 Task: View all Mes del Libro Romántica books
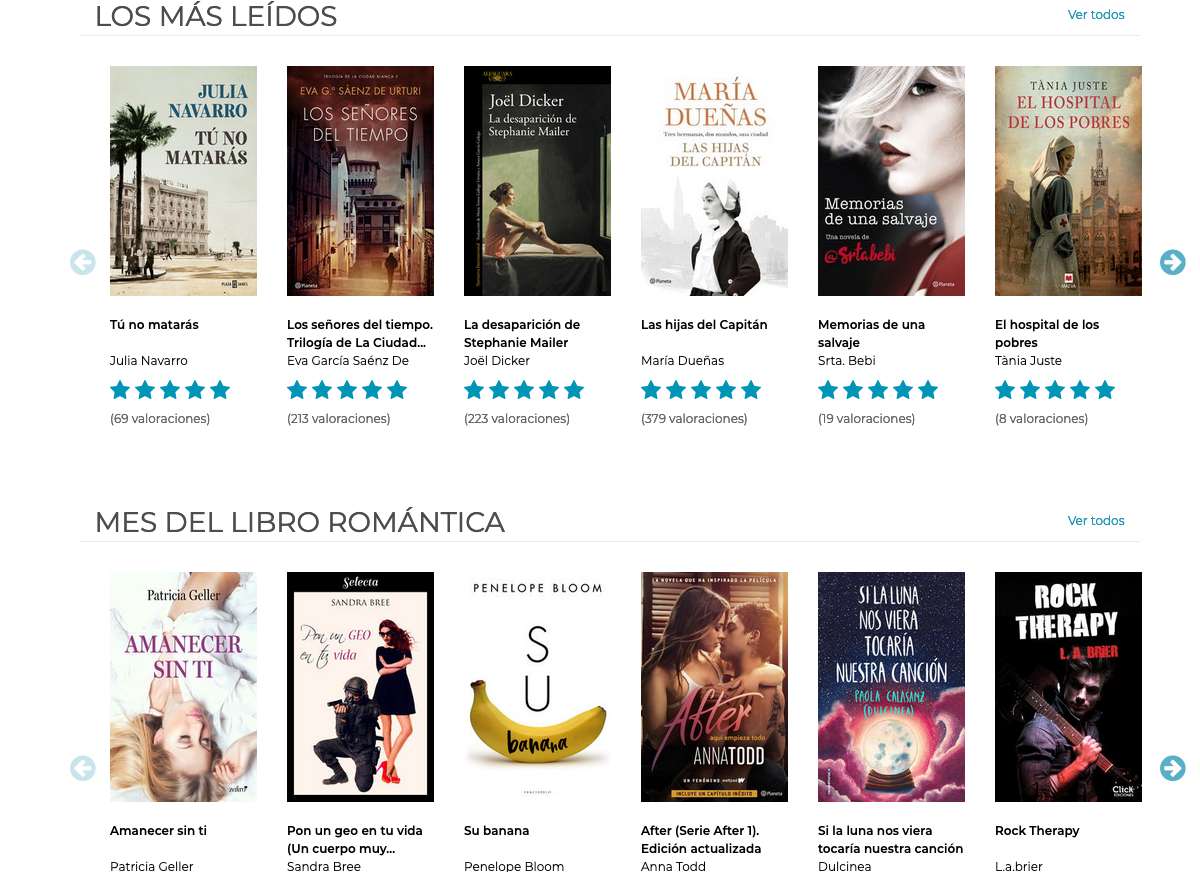[x=1096, y=521]
